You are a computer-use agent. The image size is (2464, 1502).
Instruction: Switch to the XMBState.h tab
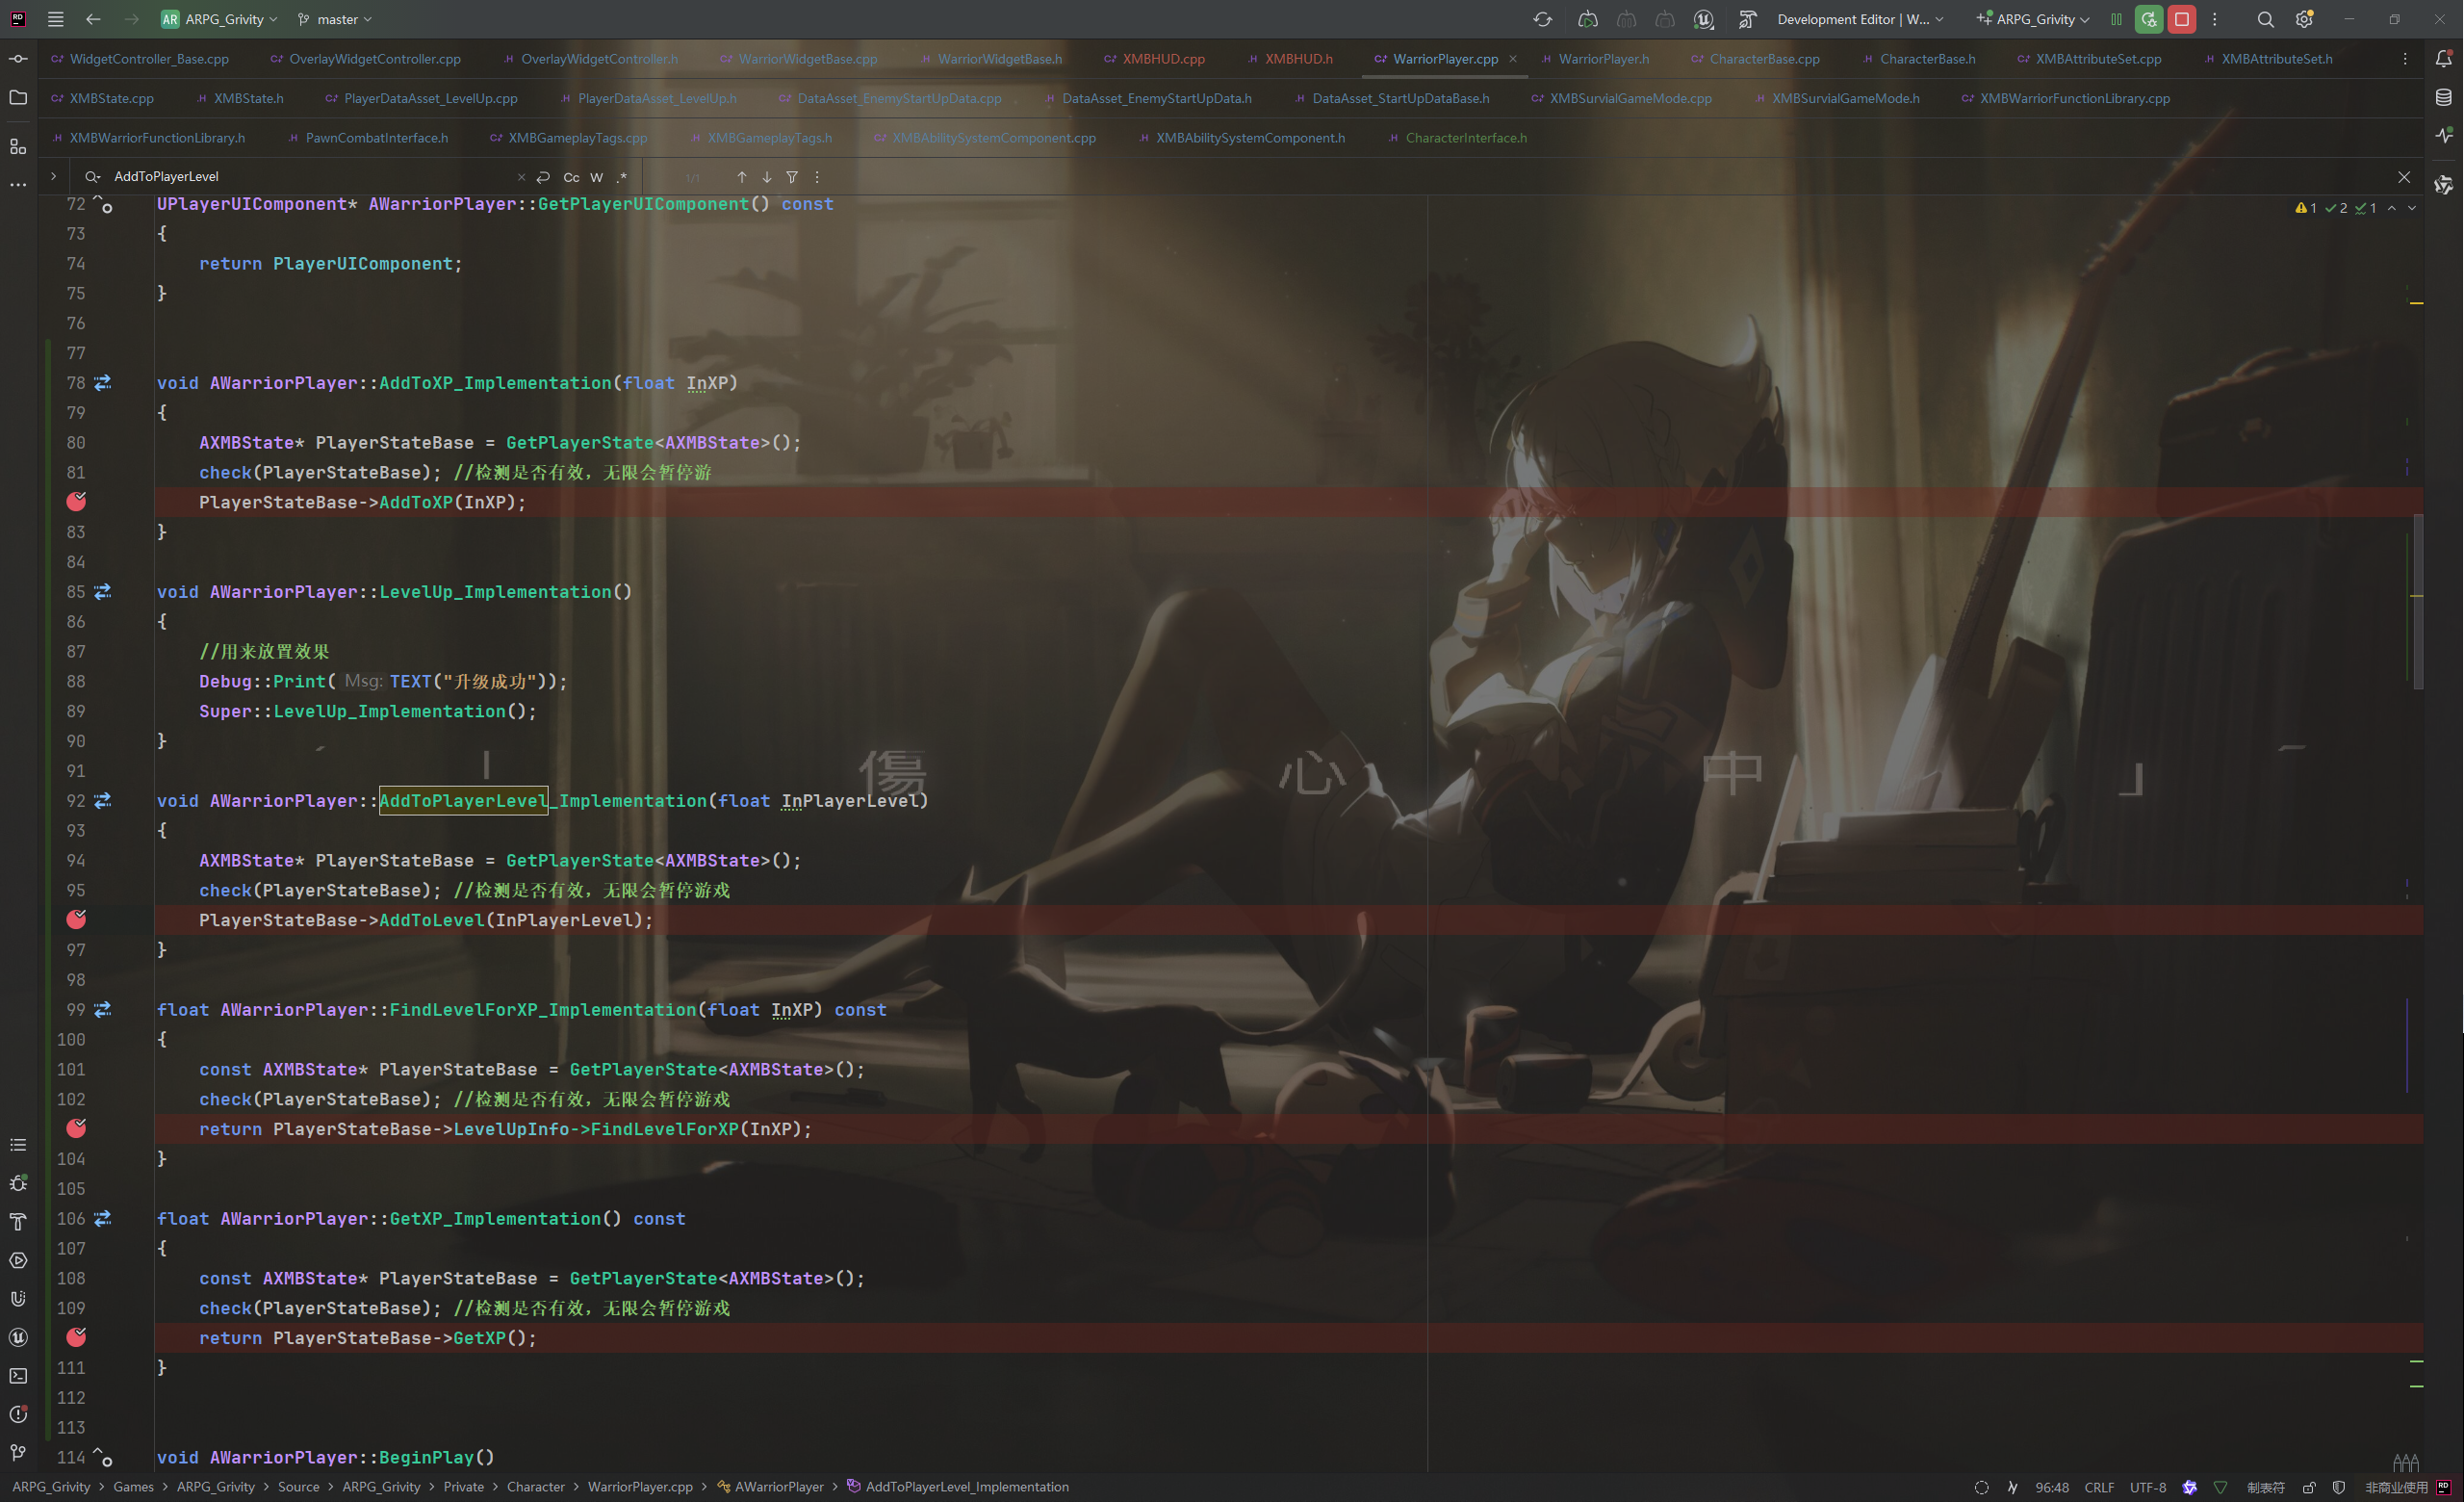pyautogui.click(x=240, y=98)
